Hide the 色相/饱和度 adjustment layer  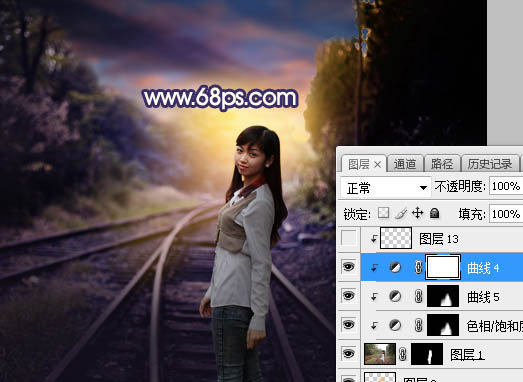[349, 325]
